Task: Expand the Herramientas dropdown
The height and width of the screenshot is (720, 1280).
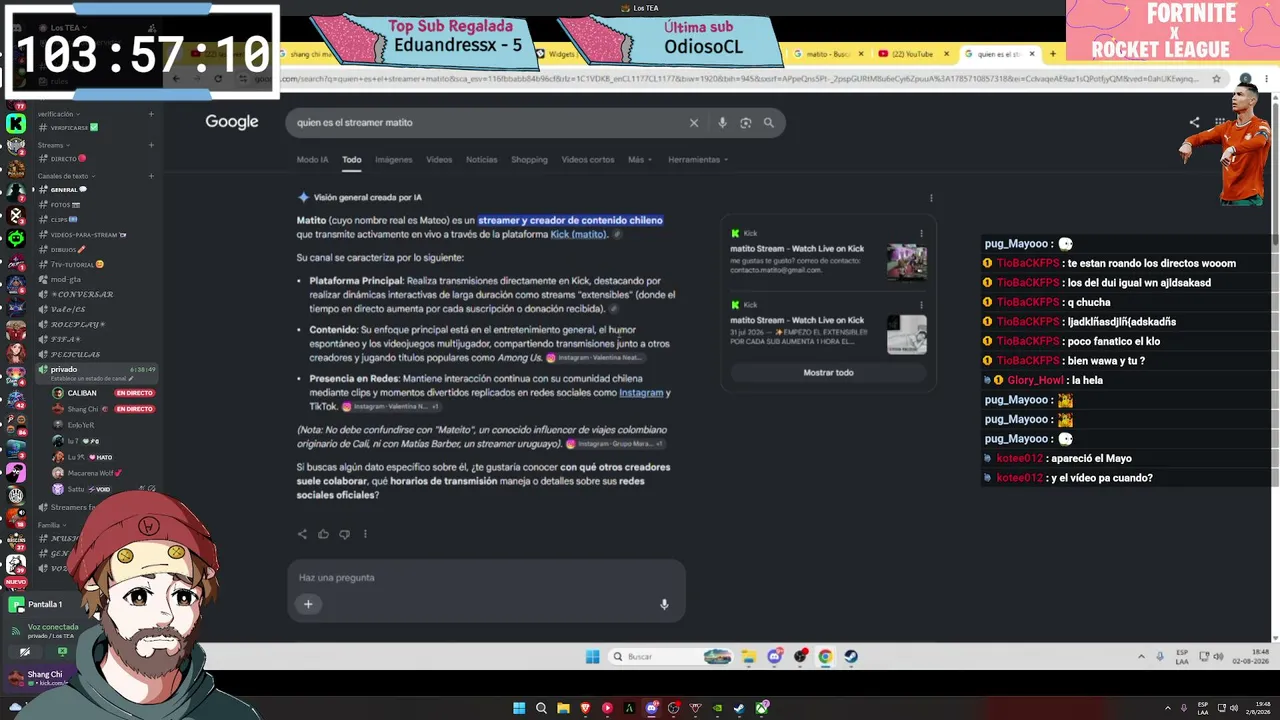Action: point(698,160)
